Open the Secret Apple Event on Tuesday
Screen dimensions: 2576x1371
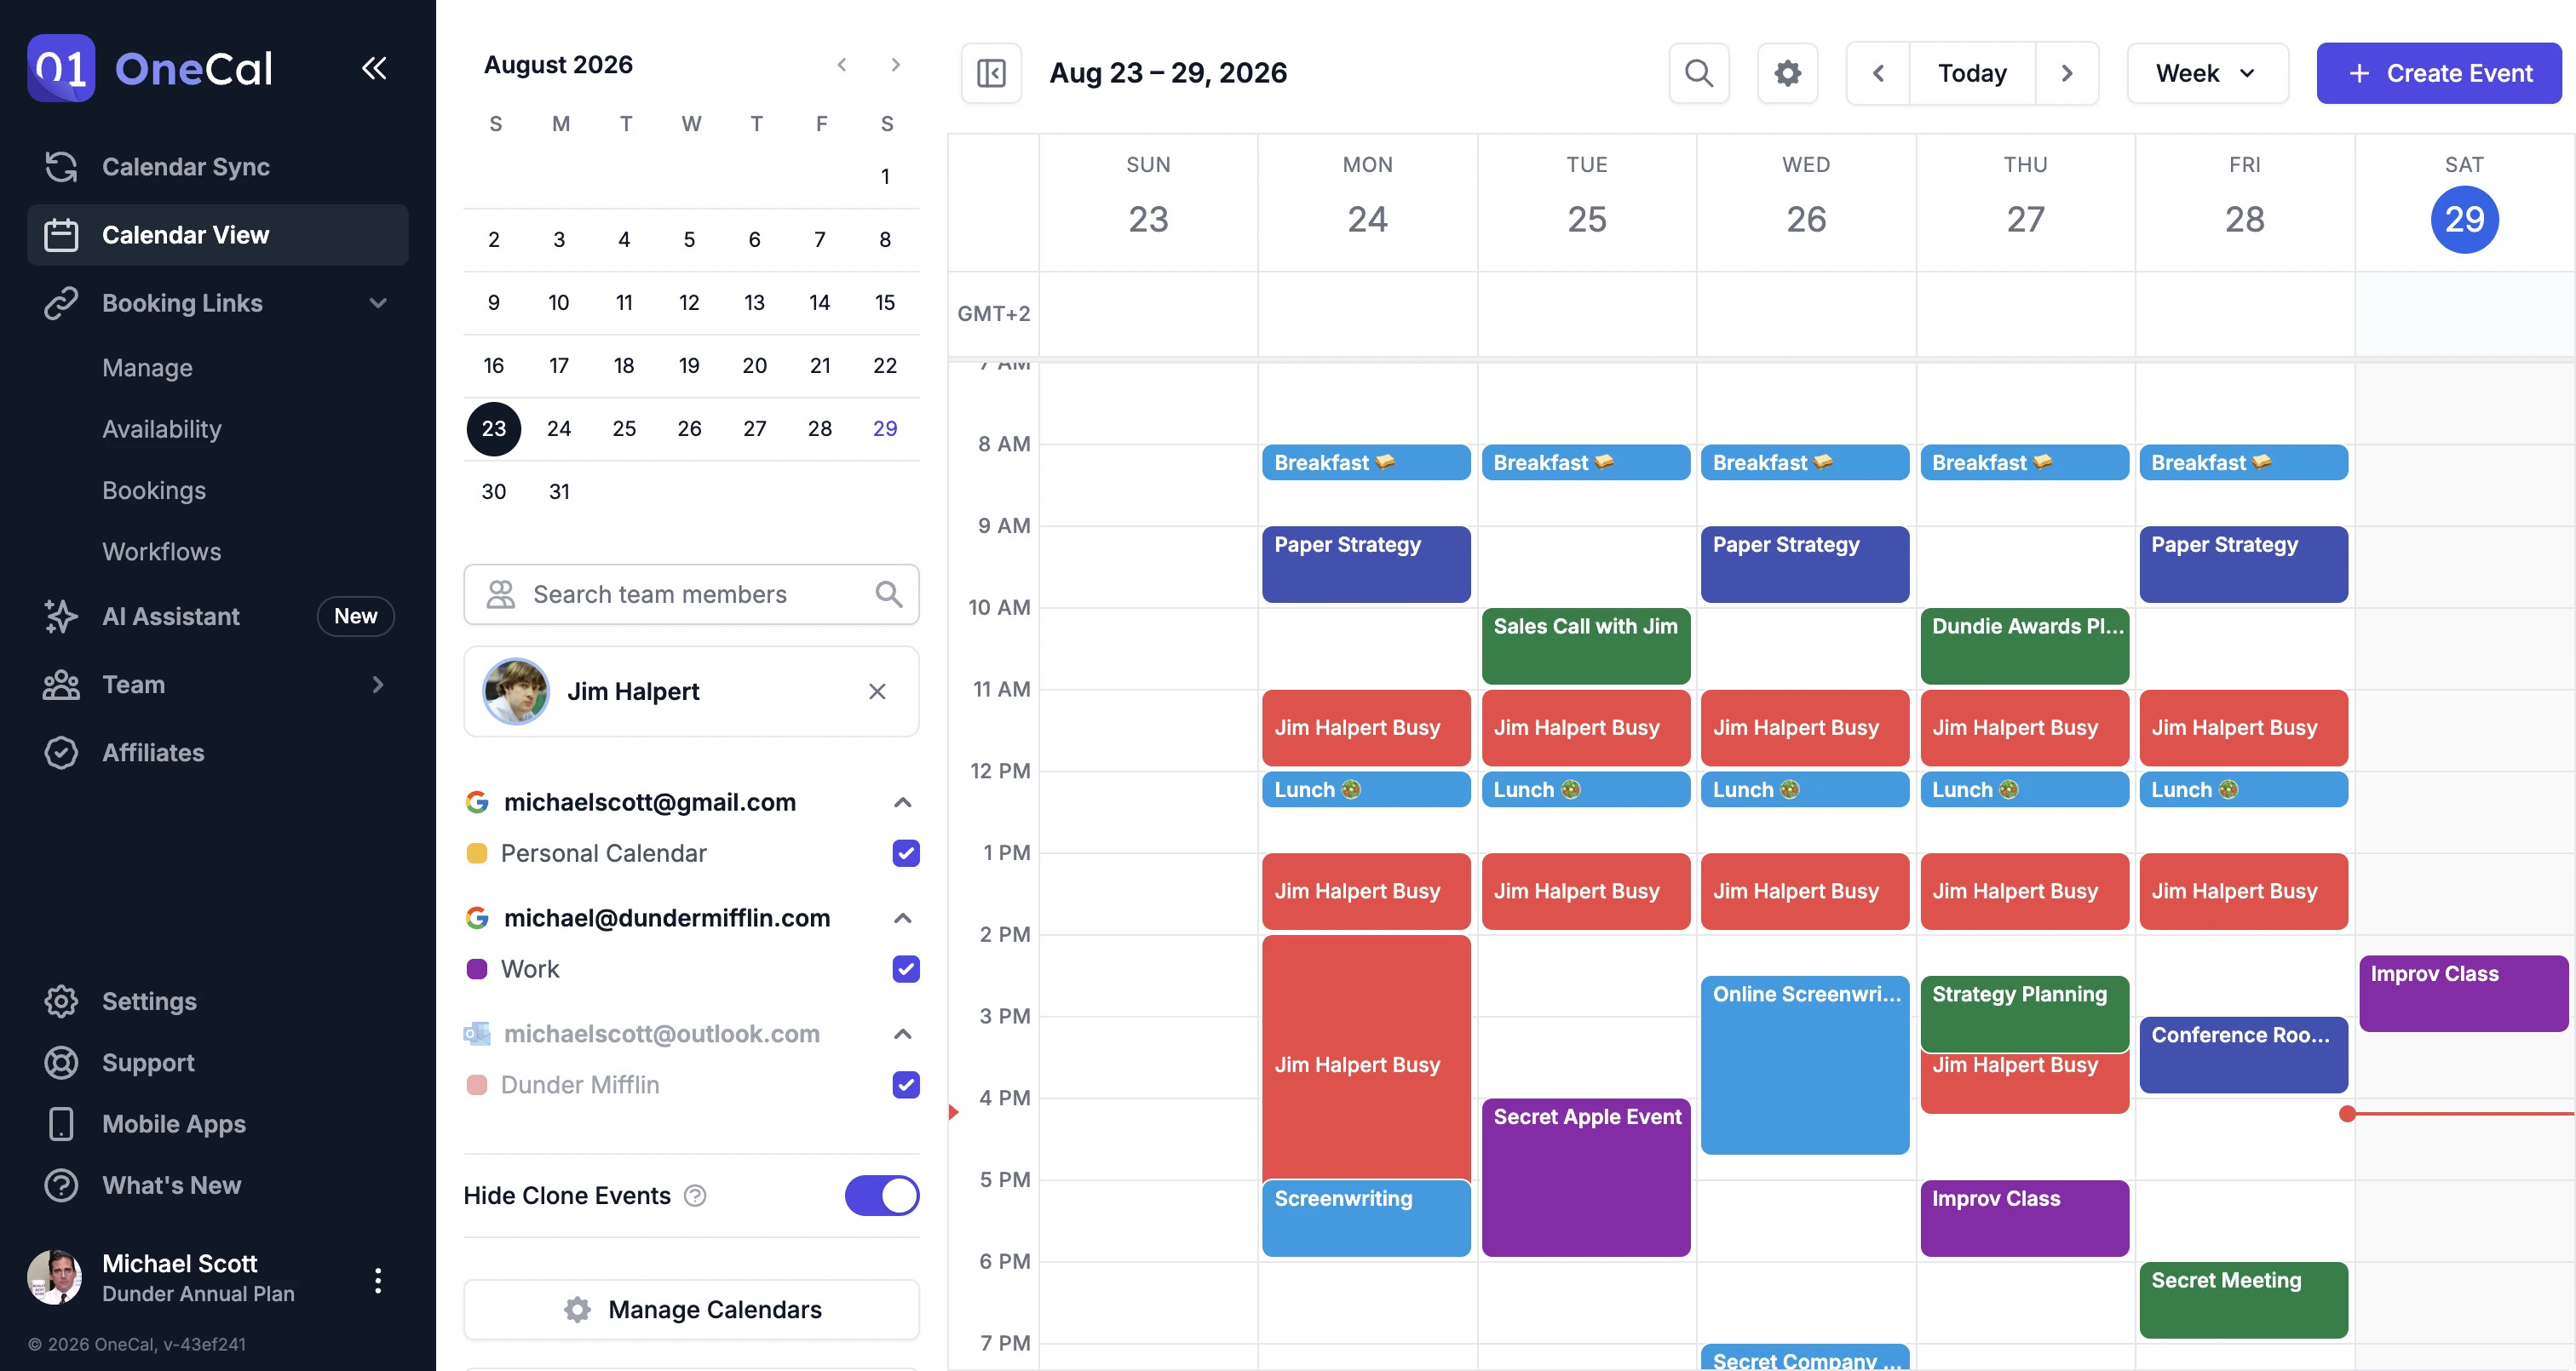click(x=1586, y=1177)
